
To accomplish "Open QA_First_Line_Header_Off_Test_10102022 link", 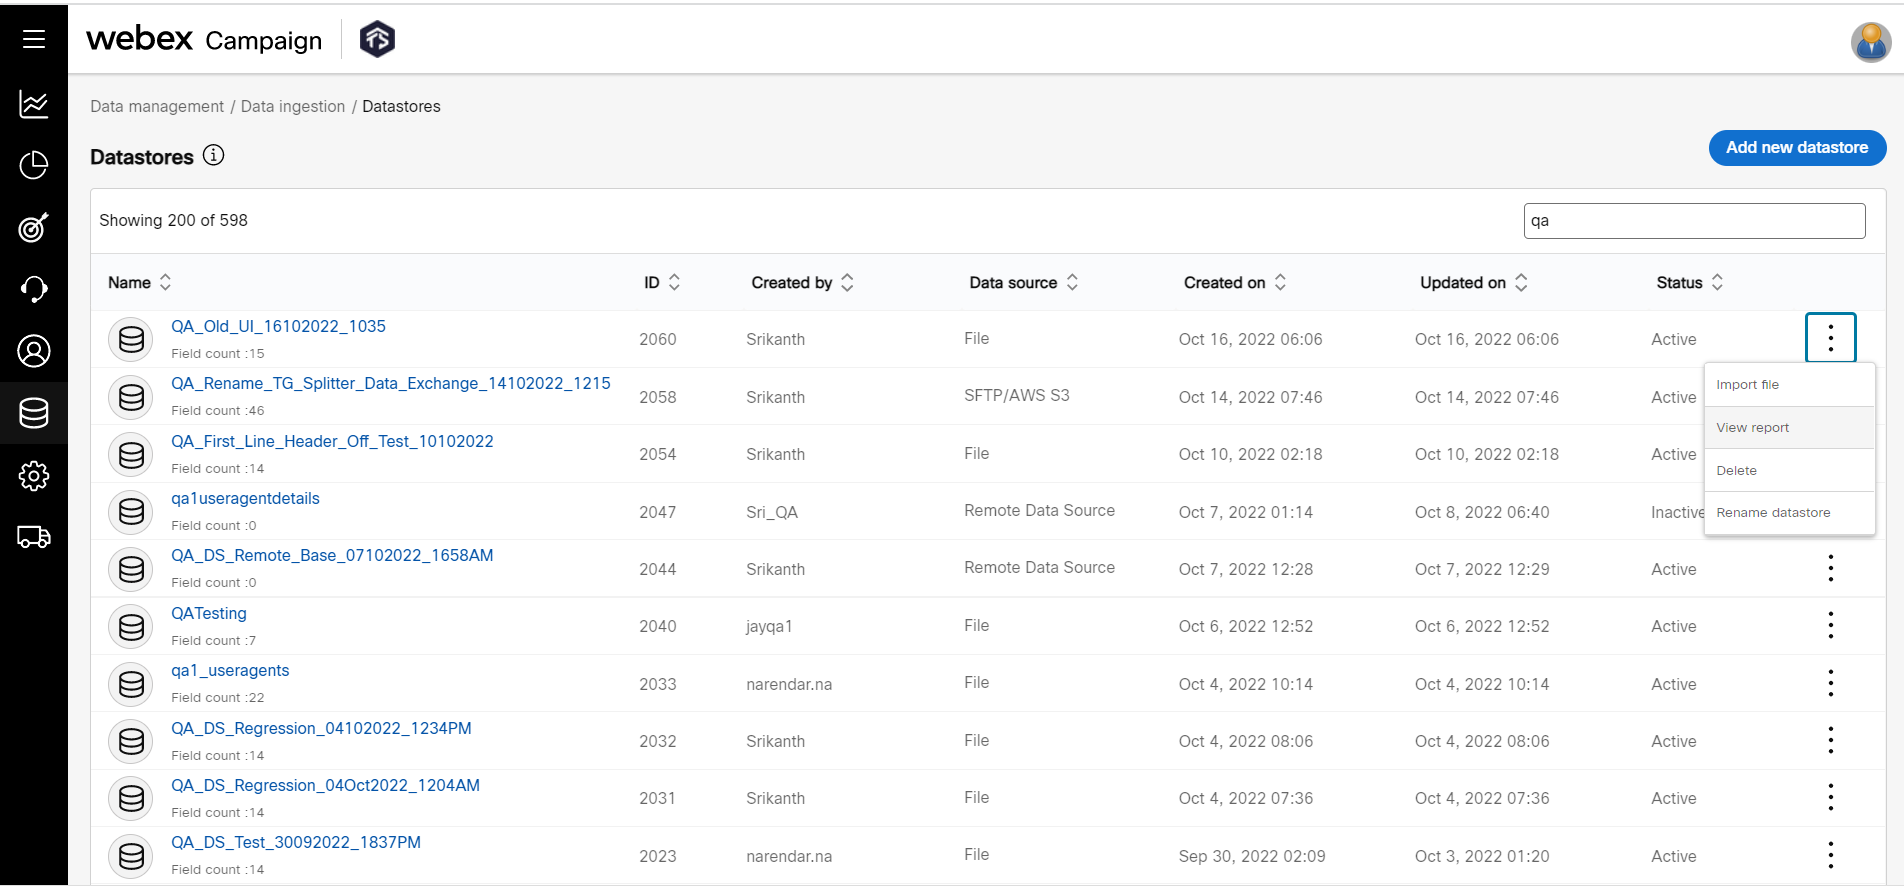I will coord(332,441).
